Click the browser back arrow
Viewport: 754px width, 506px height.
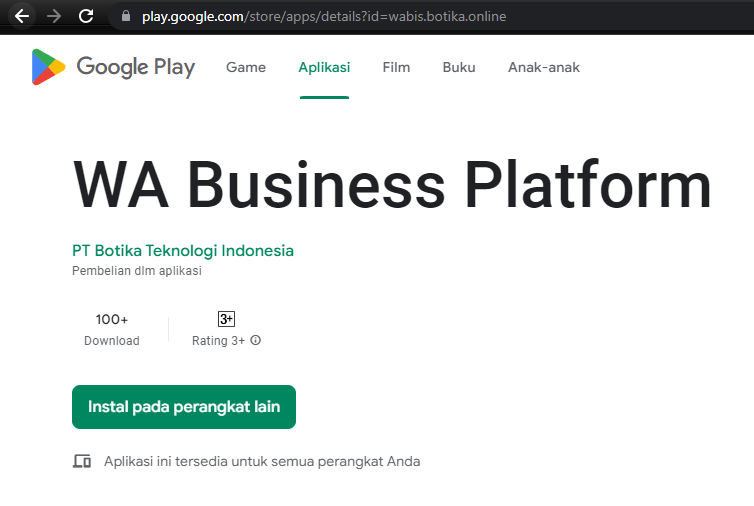click(22, 16)
